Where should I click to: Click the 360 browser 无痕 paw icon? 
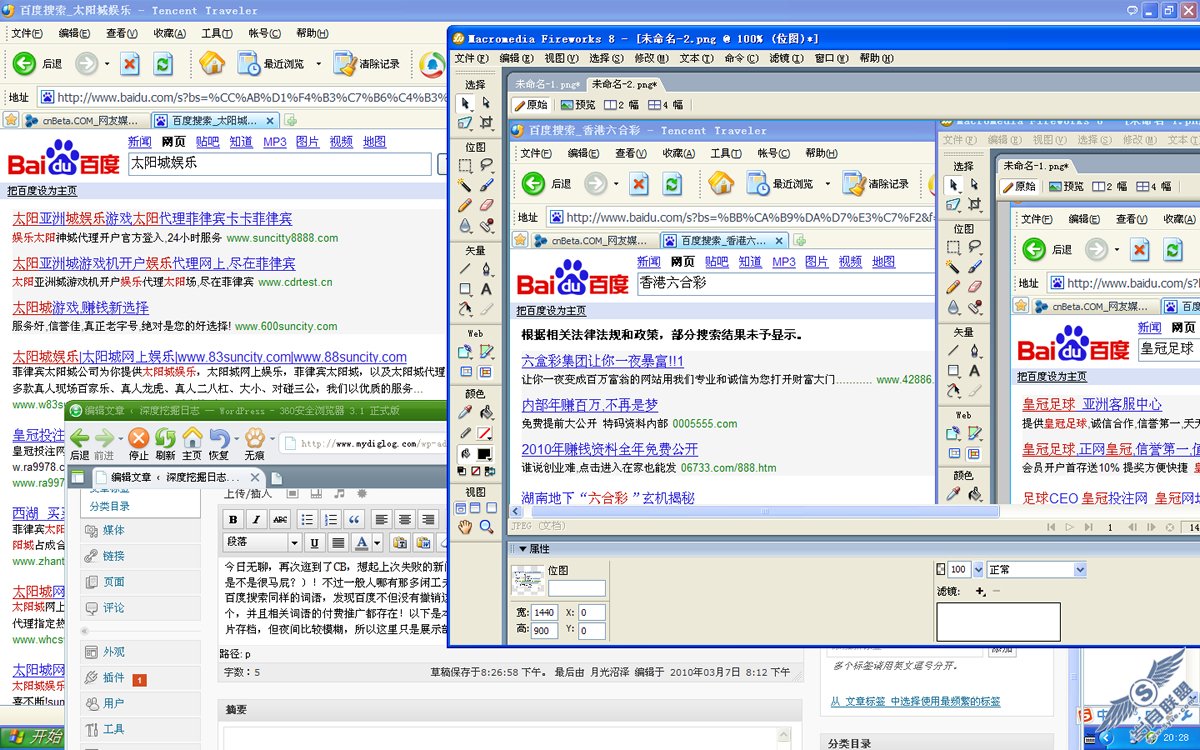[254, 437]
